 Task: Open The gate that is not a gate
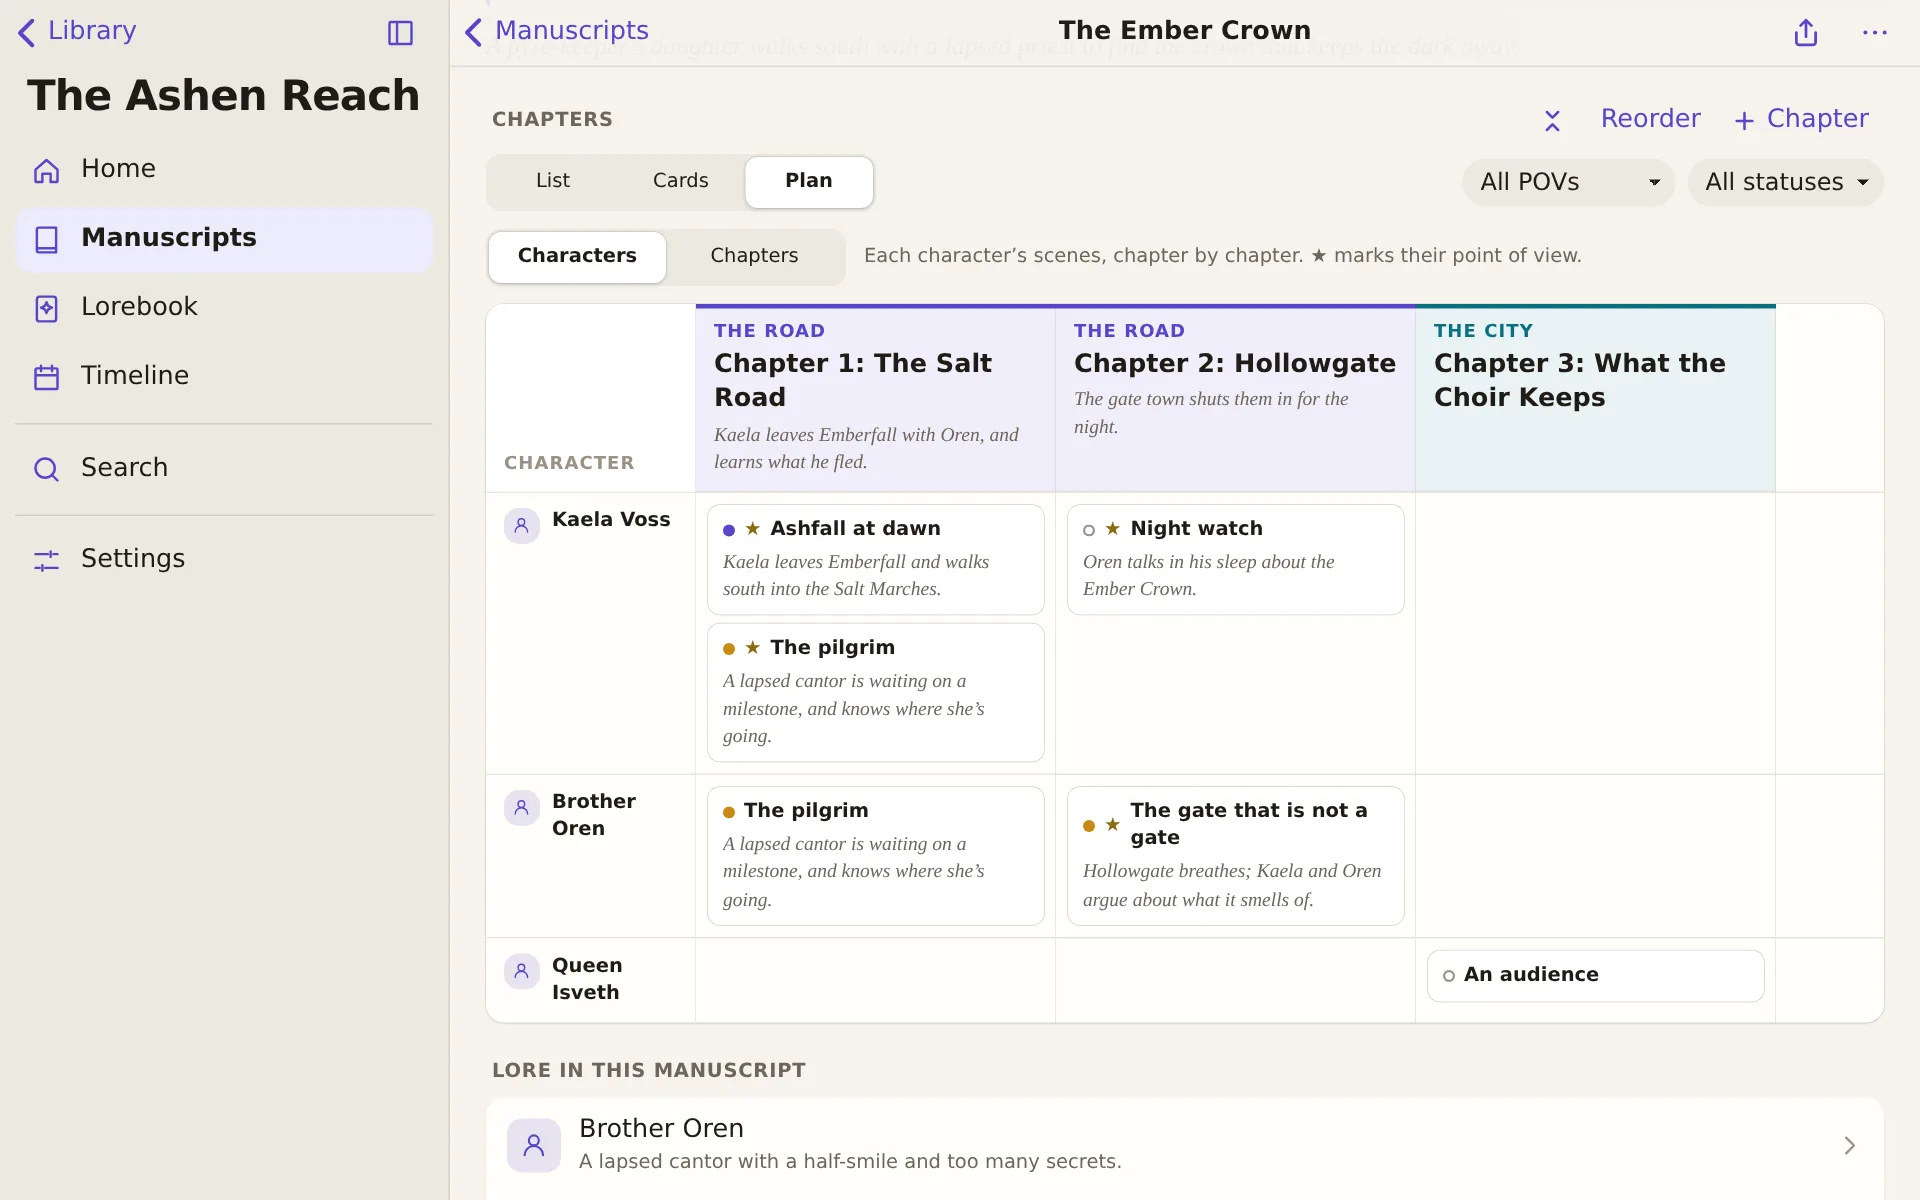pos(1236,856)
